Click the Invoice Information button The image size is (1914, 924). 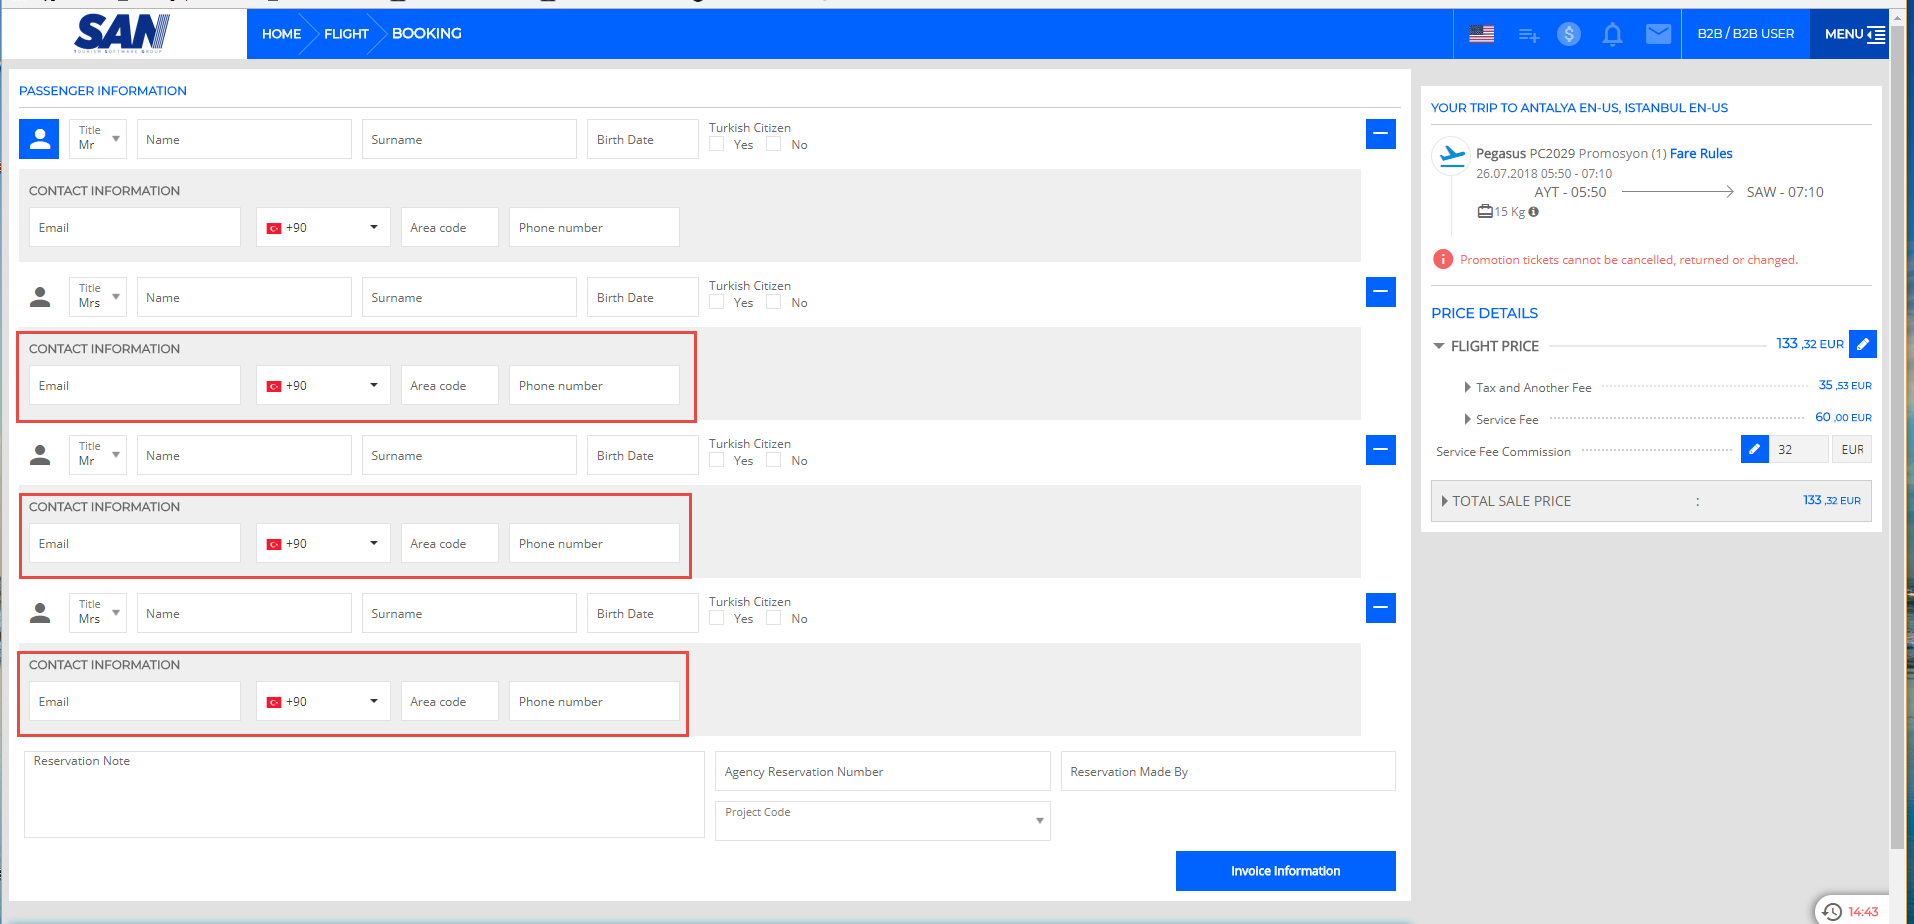[x=1285, y=871]
